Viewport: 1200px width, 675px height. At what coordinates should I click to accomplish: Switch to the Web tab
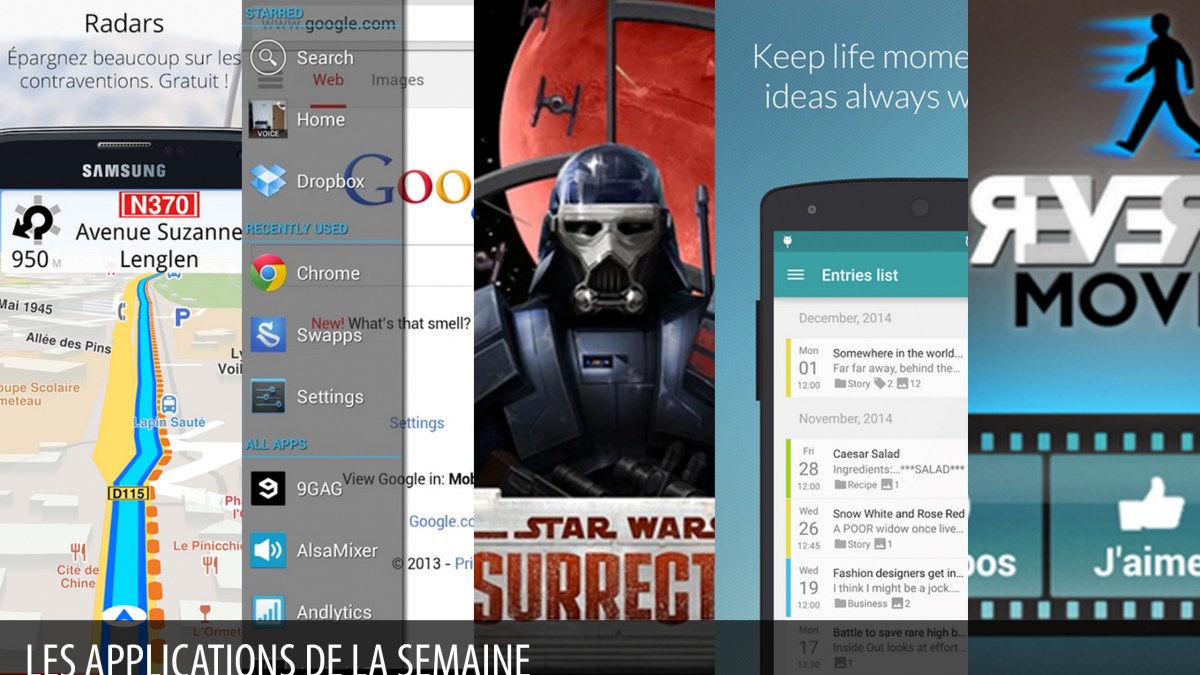click(x=328, y=81)
